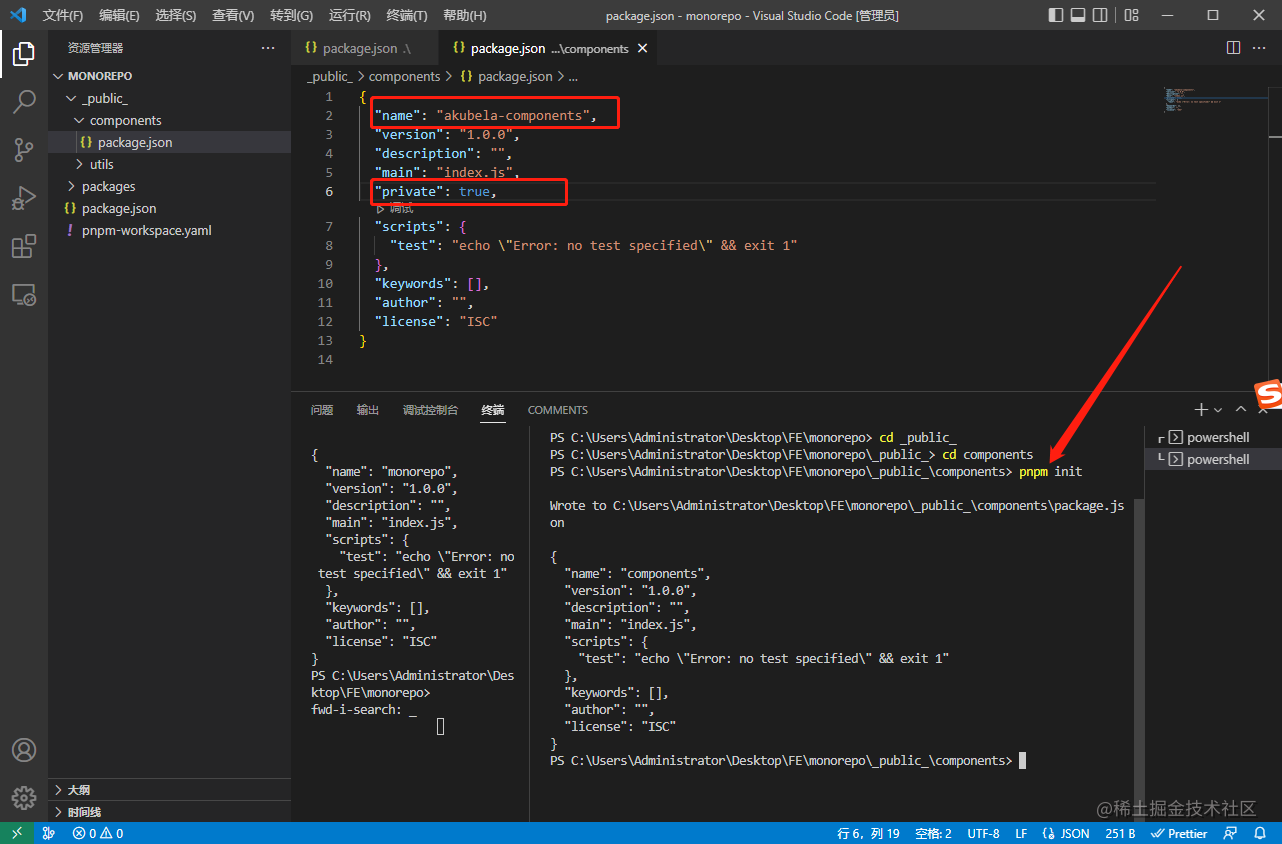Expand the utils folder
The image size is (1282, 844).
(101, 164)
